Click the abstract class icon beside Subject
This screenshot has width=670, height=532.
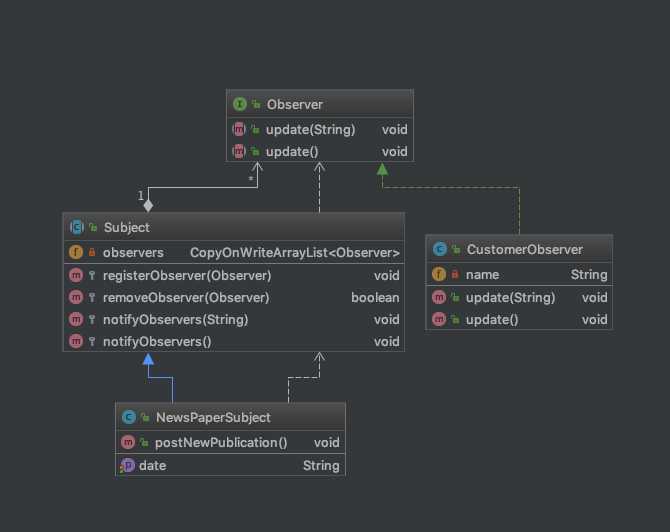77,227
